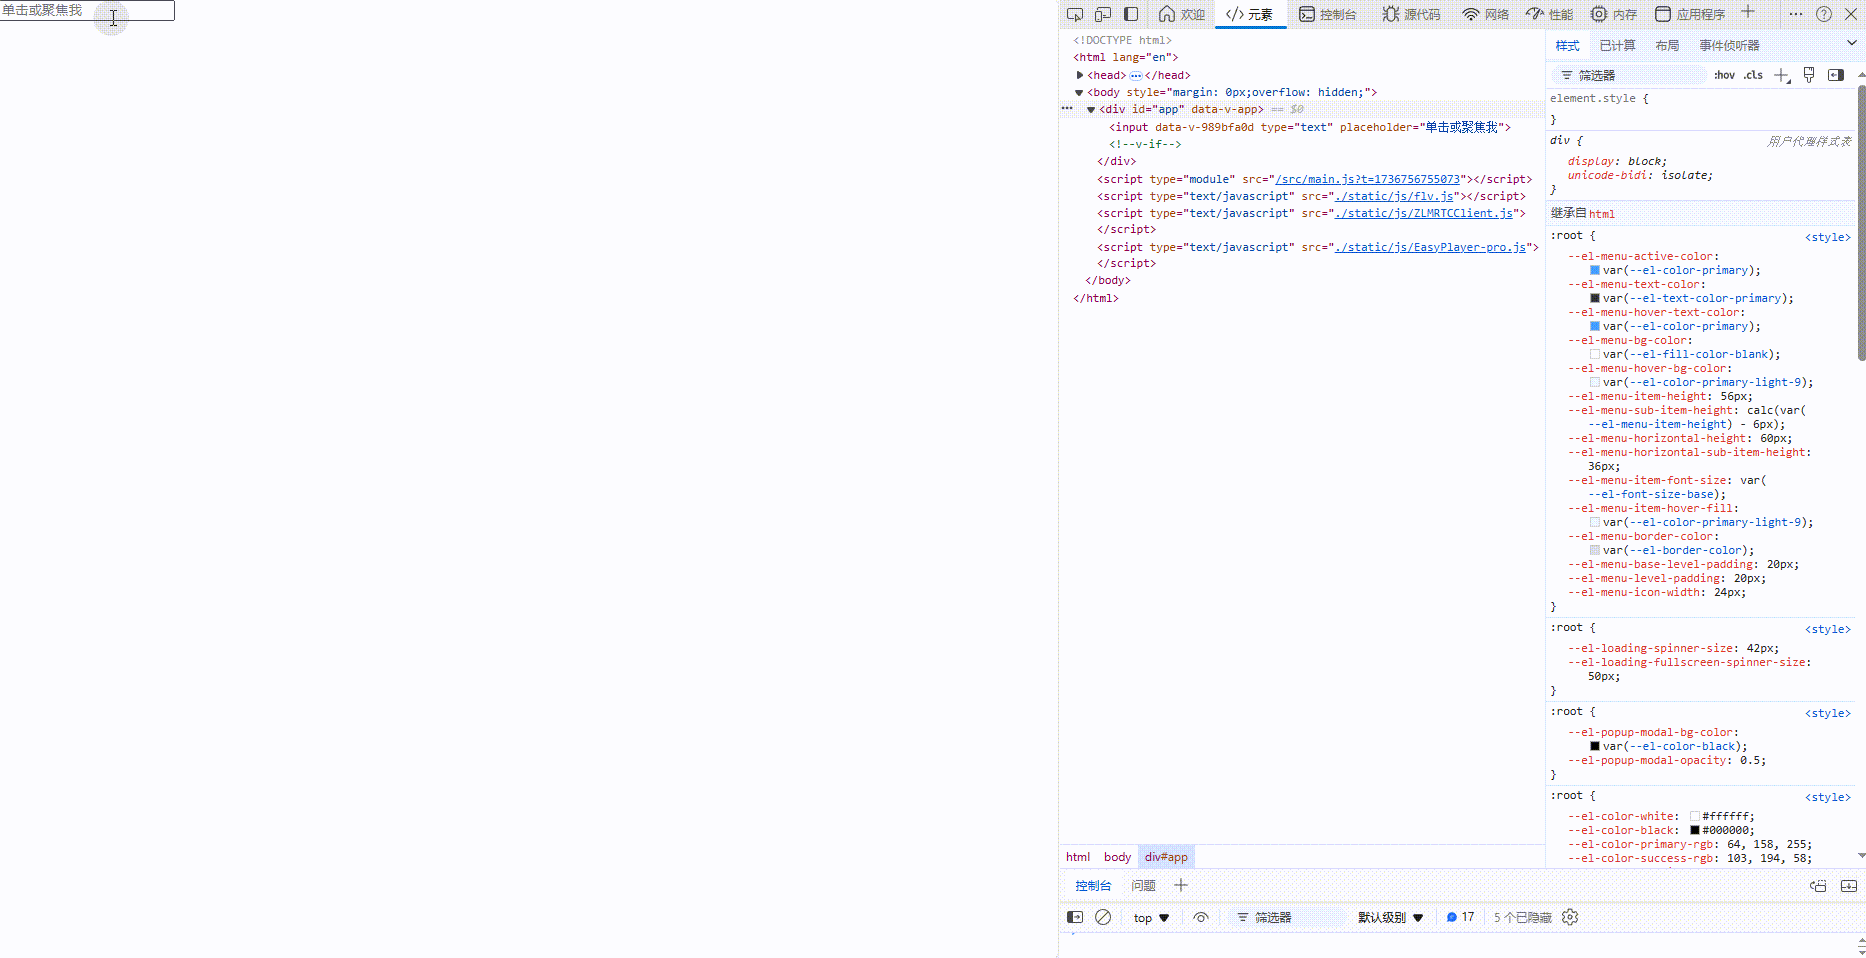Switch to the 源代码 sources tab
Screen dimensions: 1866x958
pyautogui.click(x=1412, y=14)
